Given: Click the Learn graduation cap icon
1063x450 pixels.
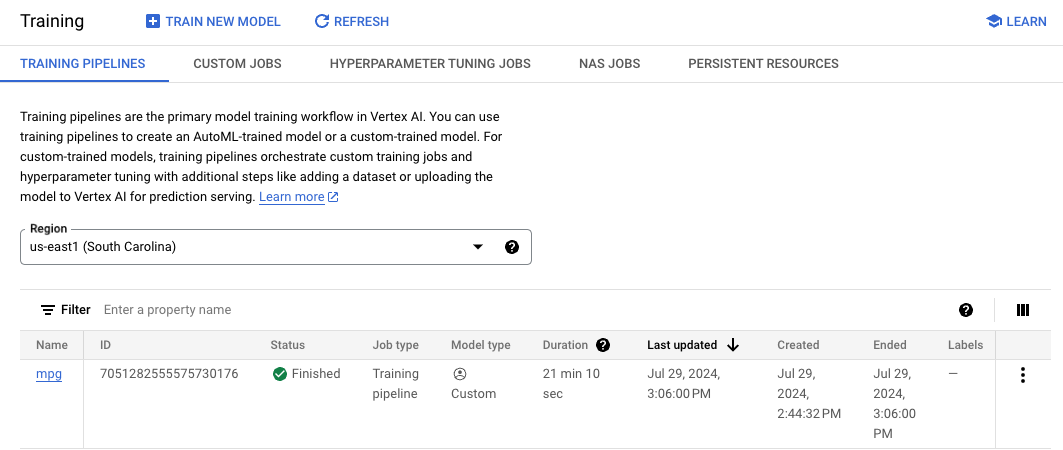Looking at the screenshot, I should [994, 22].
